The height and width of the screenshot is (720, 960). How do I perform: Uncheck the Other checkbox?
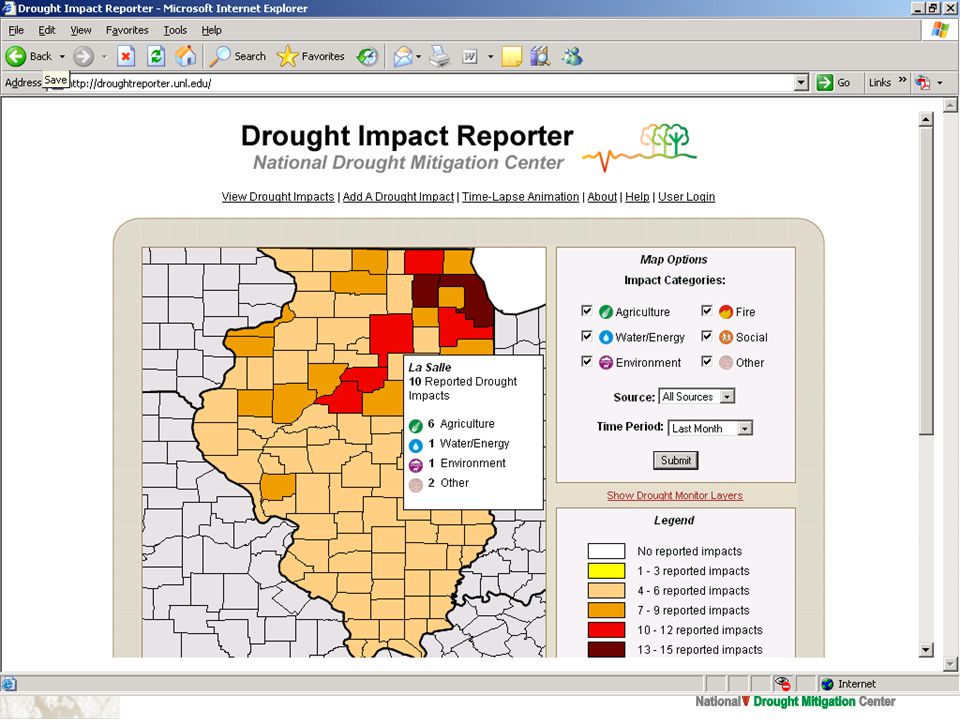707,361
